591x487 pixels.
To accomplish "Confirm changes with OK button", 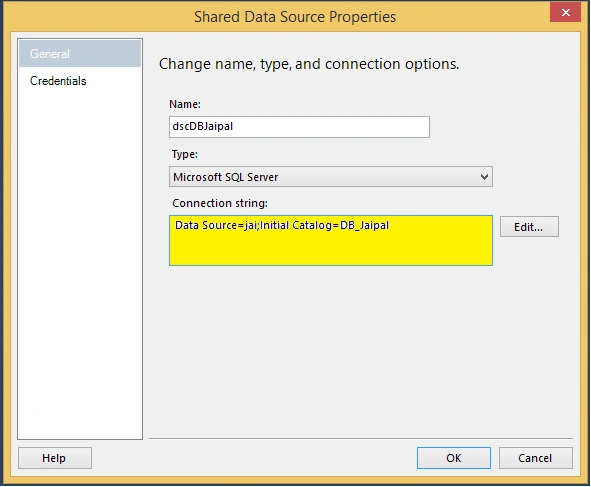I will [454, 458].
